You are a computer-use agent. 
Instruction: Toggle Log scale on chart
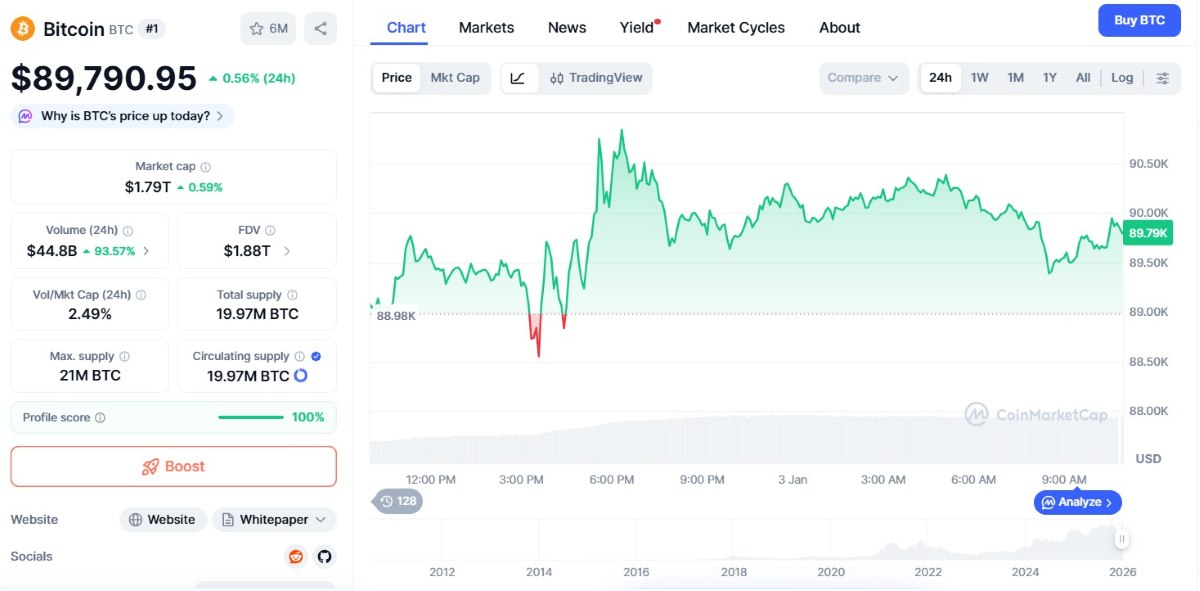pos(1122,78)
